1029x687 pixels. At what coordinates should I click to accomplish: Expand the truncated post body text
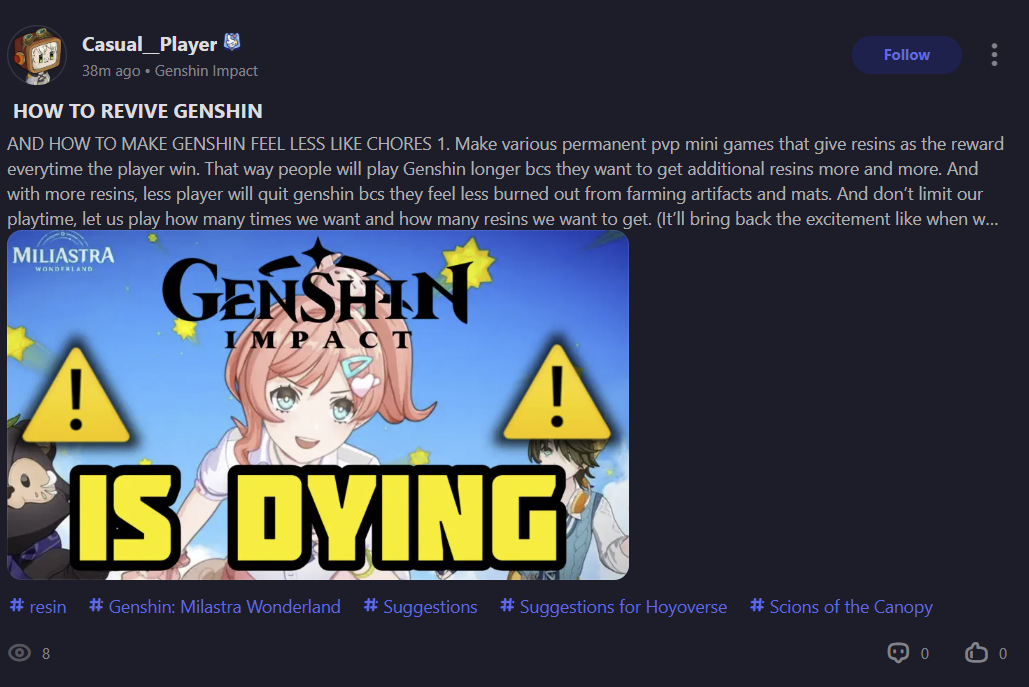coord(503,181)
